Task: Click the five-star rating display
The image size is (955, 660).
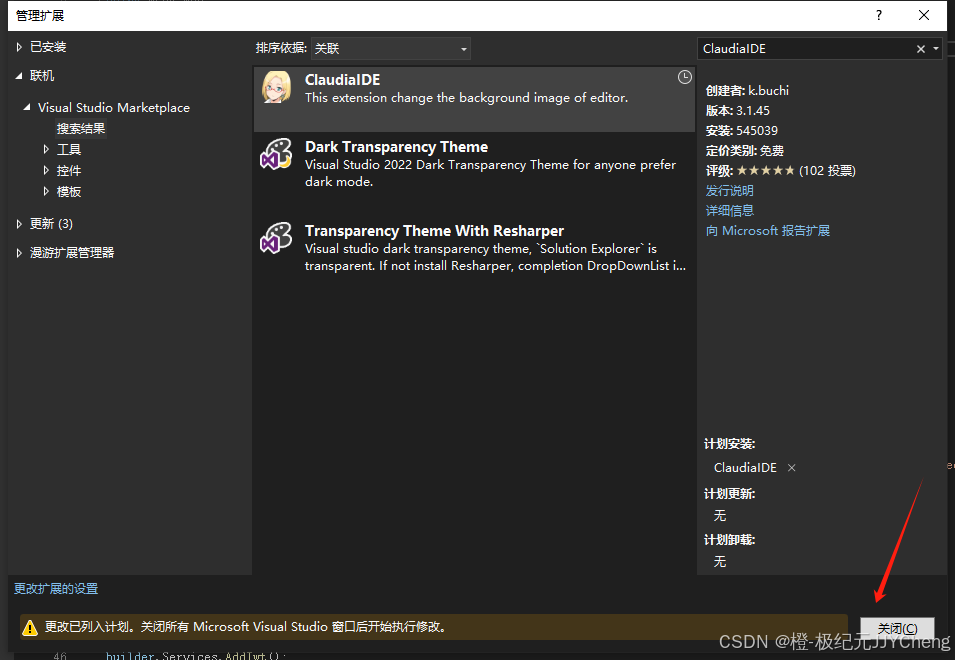Action: [766, 170]
